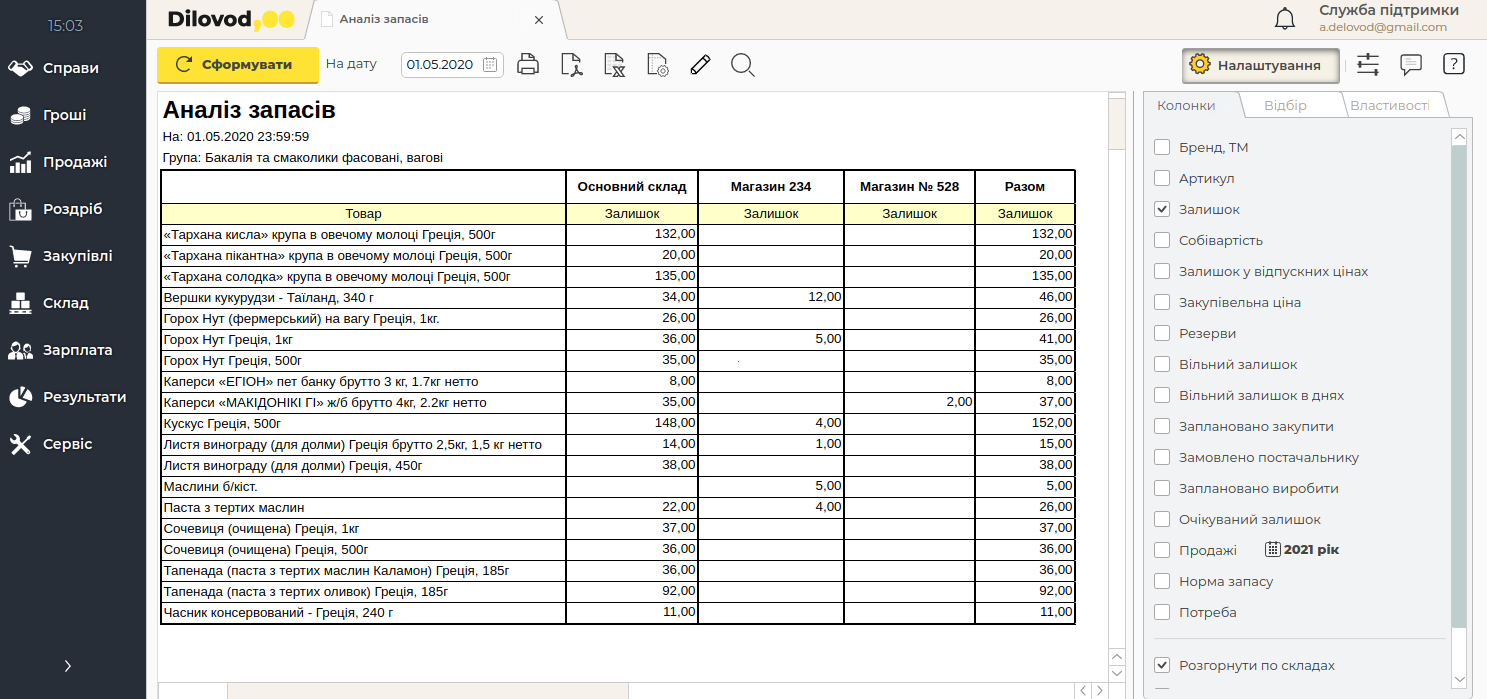
Task: Uncheck the Залишок column checkbox
Action: point(1162,209)
